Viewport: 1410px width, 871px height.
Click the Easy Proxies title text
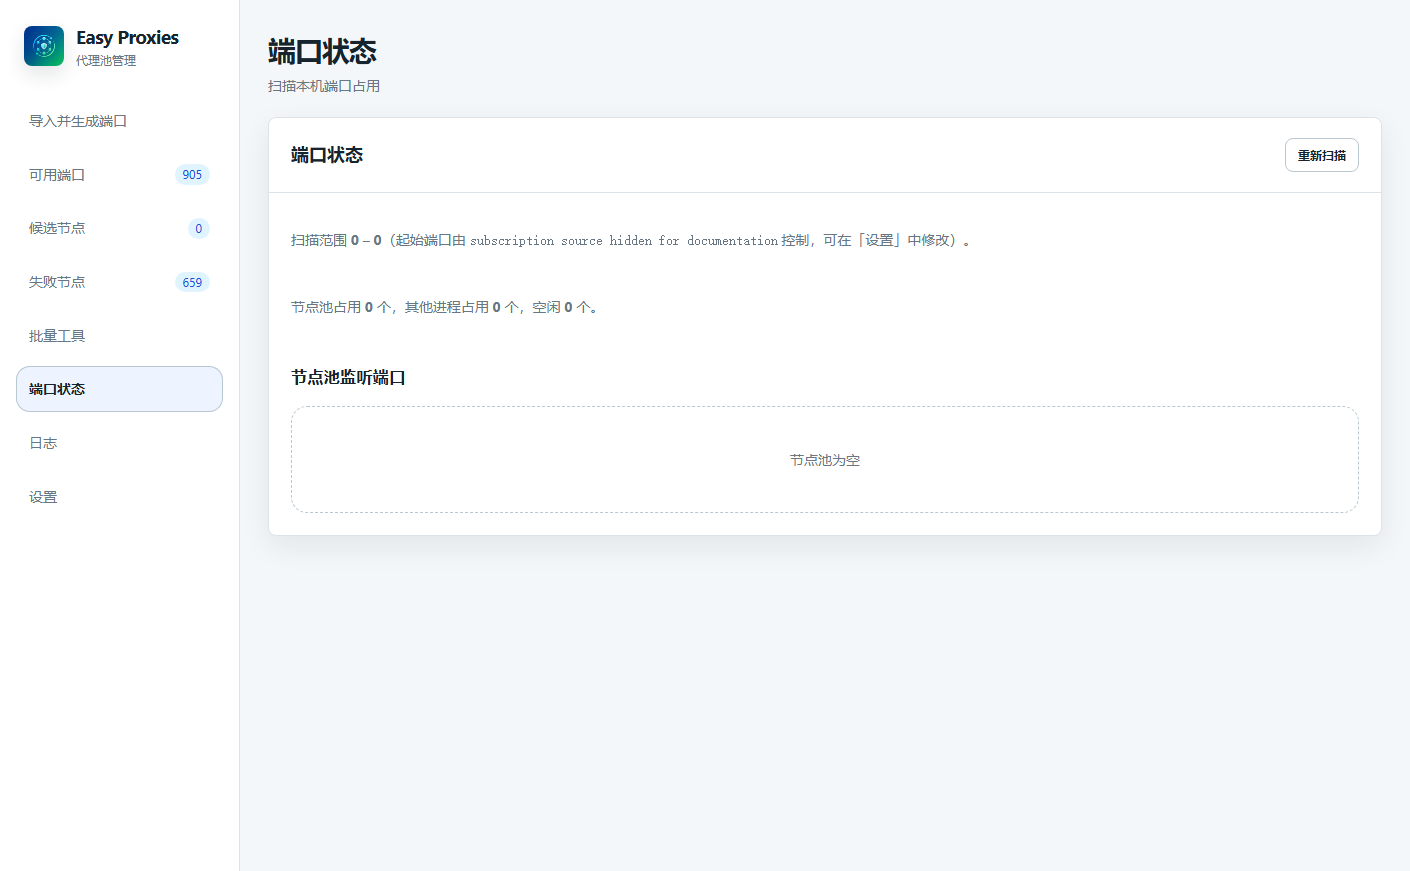(127, 38)
